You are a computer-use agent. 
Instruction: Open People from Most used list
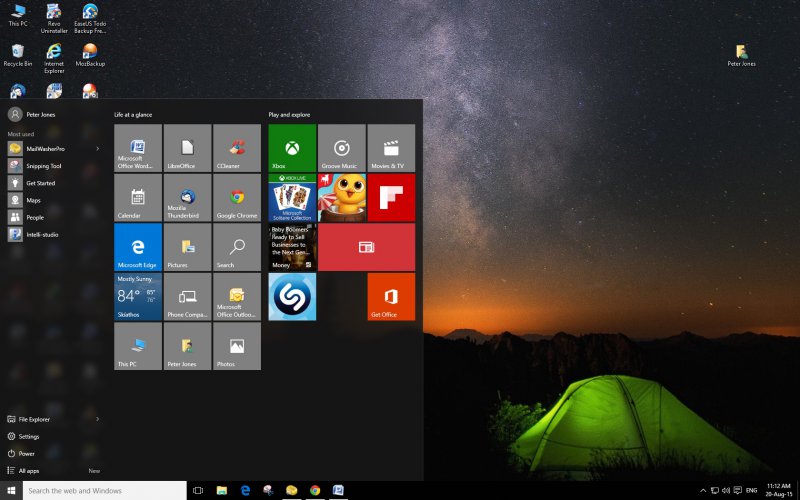[35, 217]
